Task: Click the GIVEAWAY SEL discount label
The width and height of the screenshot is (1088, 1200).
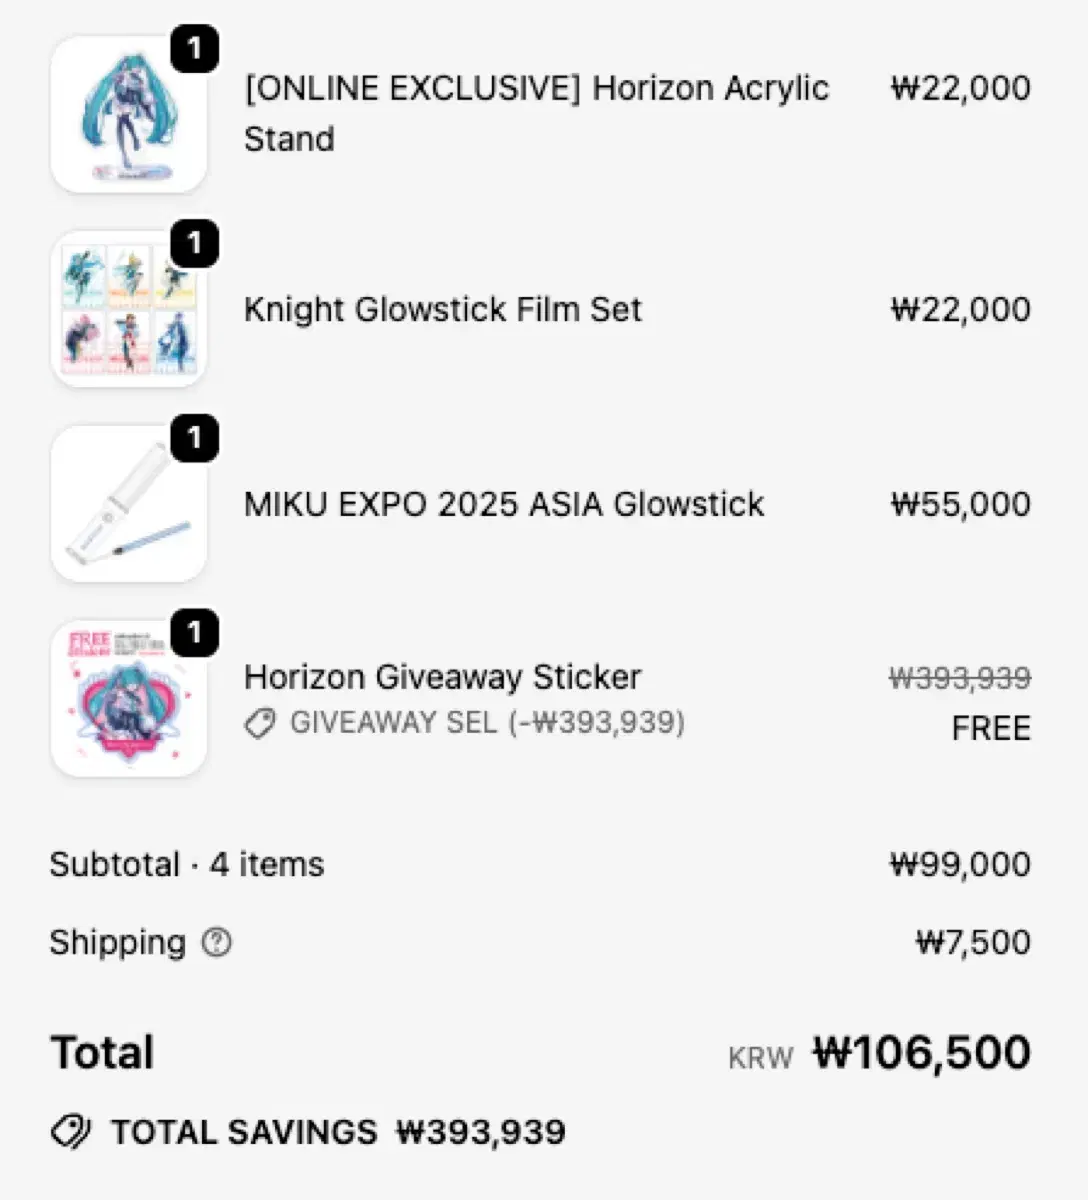Action: click(x=487, y=723)
